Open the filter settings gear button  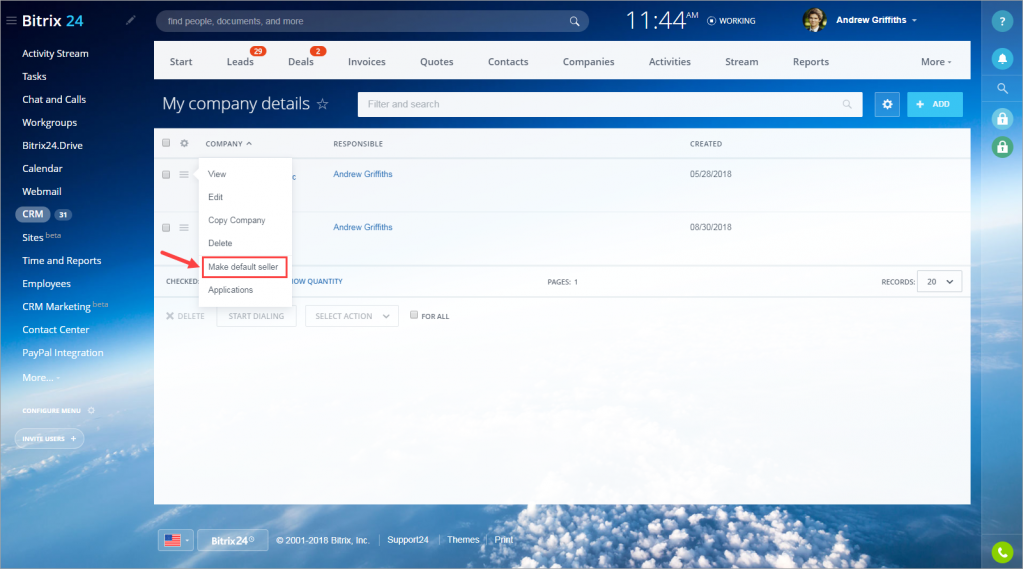pyautogui.click(x=887, y=104)
